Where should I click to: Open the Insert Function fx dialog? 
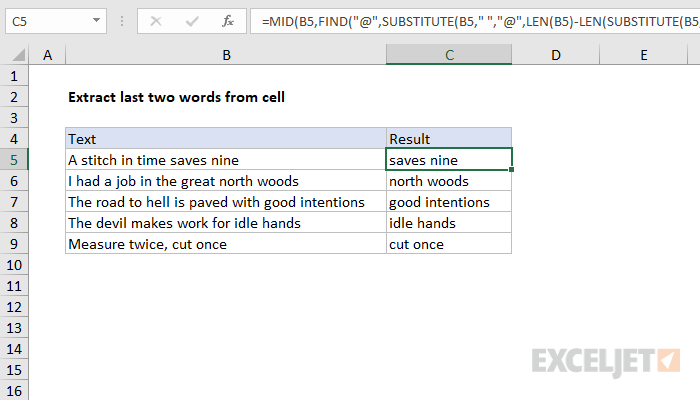click(x=228, y=21)
